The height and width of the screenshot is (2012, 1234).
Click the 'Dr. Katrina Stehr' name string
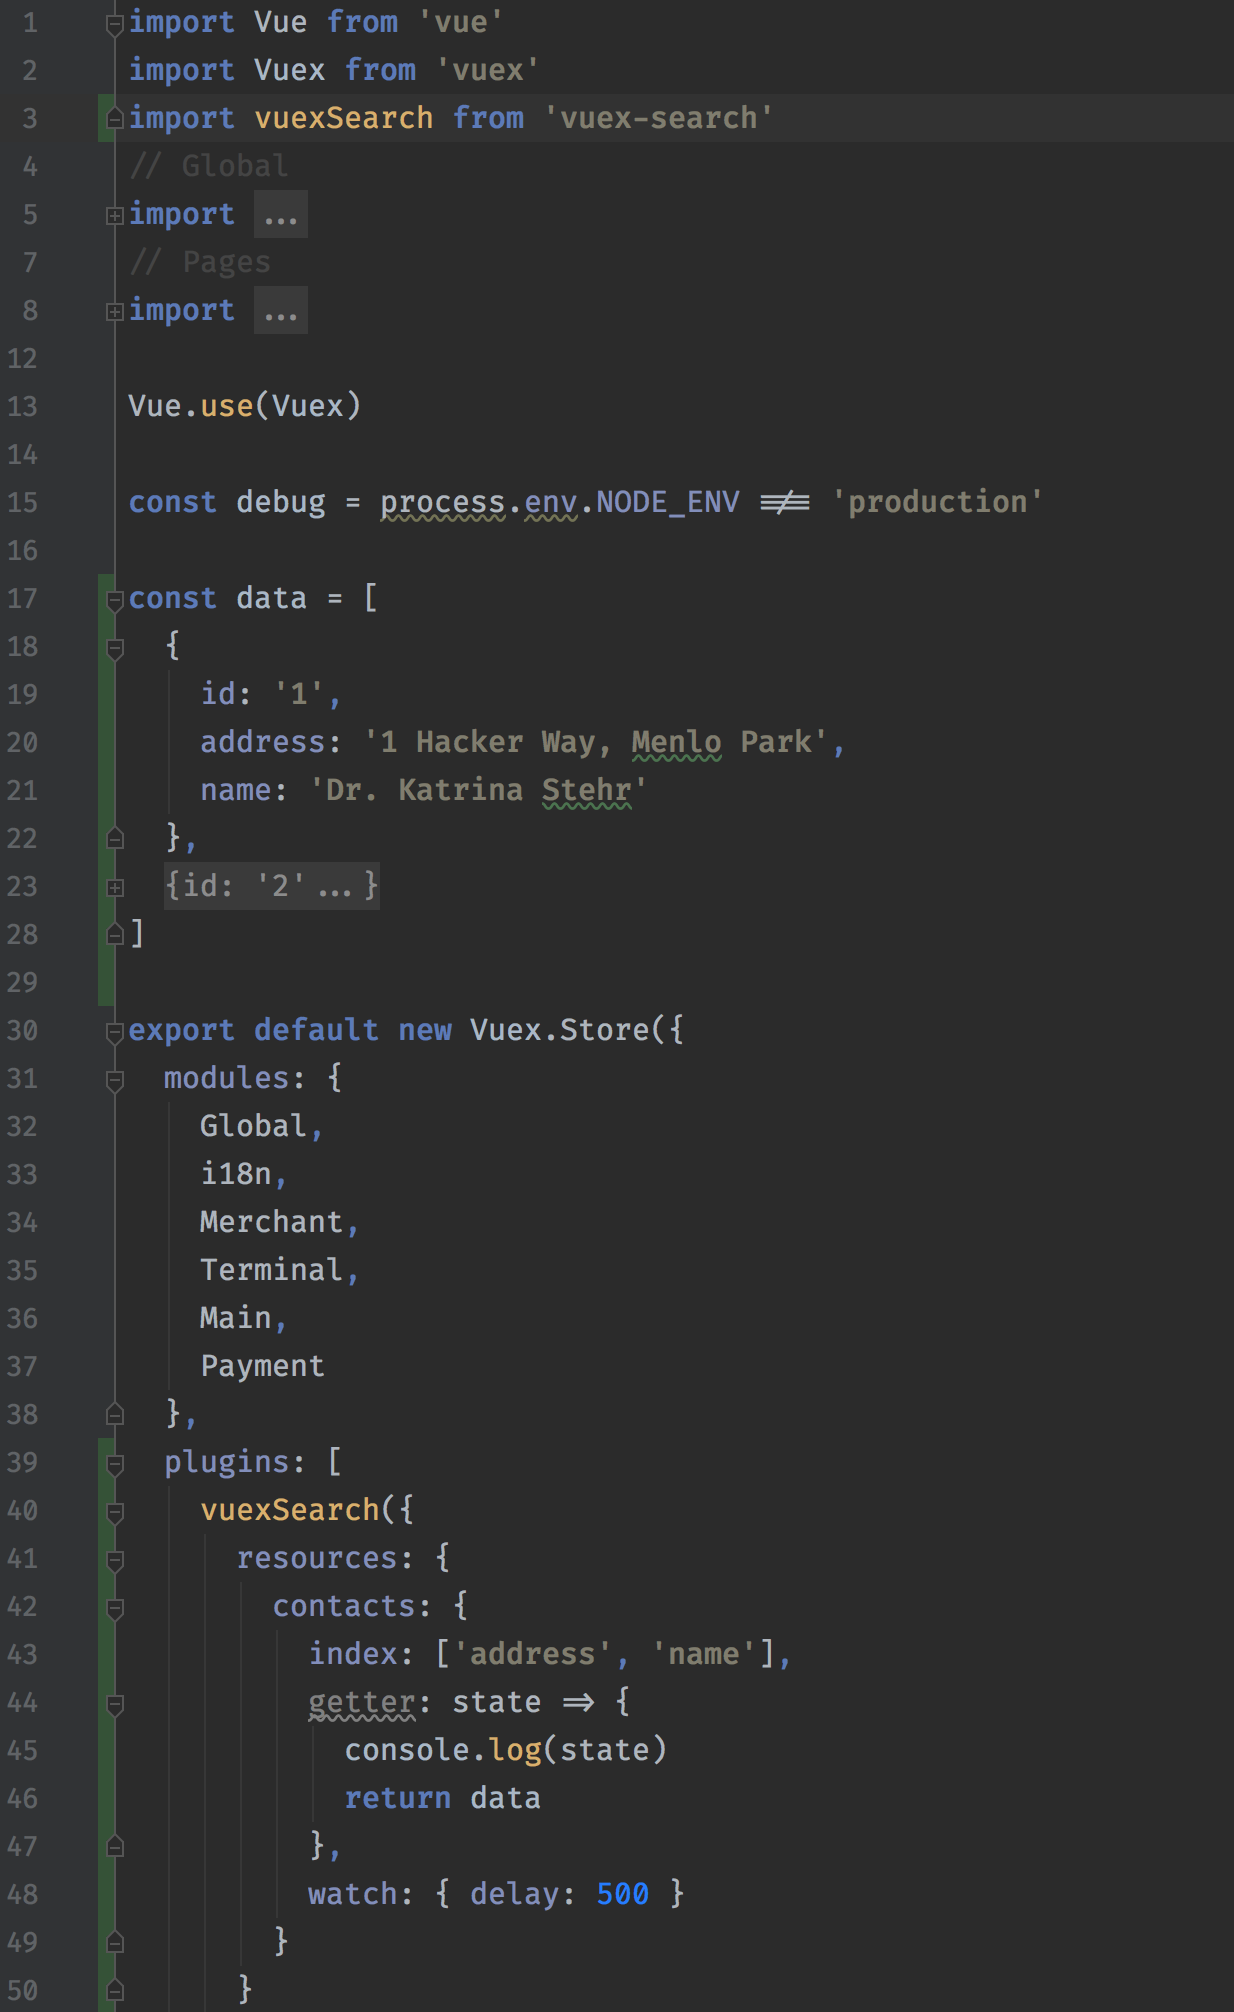pyautogui.click(x=479, y=790)
